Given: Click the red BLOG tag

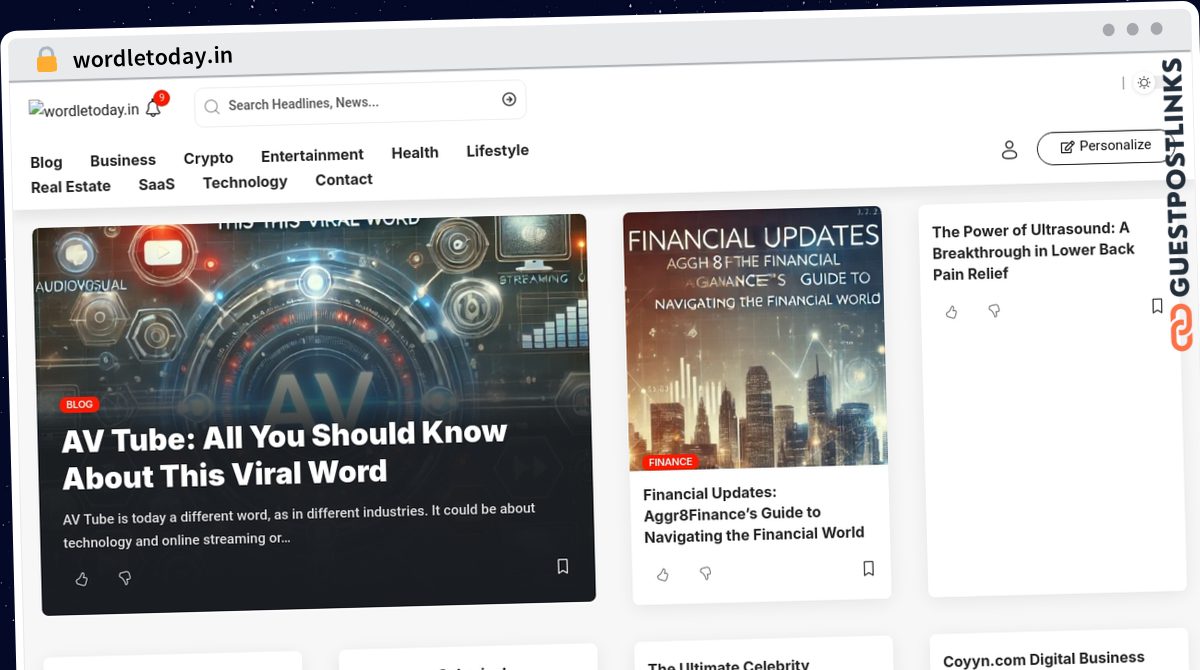Looking at the screenshot, I should click(x=79, y=404).
